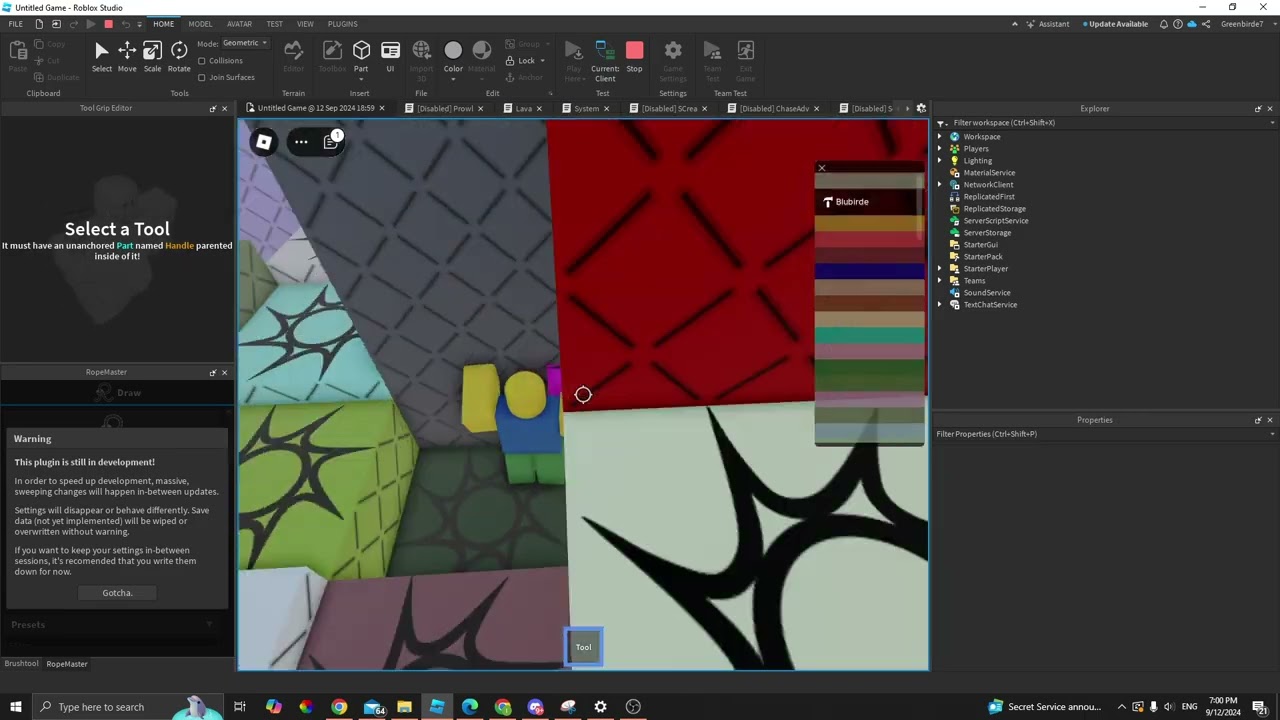Click the Filter Properties search field
Image resolution: width=1280 pixels, height=720 pixels.
(x=1105, y=434)
